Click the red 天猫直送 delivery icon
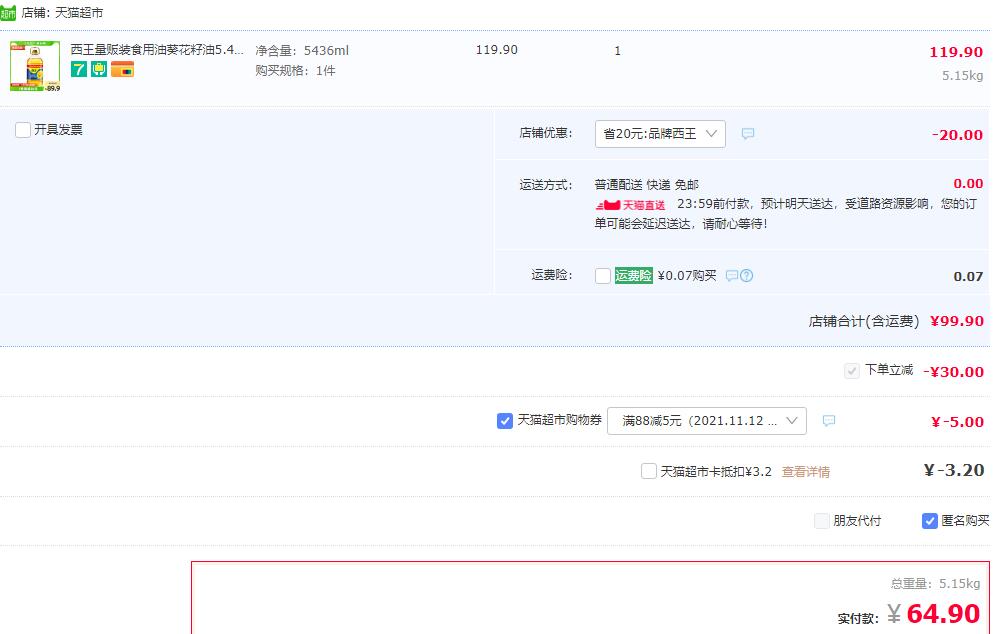999x634 pixels. (x=630, y=205)
